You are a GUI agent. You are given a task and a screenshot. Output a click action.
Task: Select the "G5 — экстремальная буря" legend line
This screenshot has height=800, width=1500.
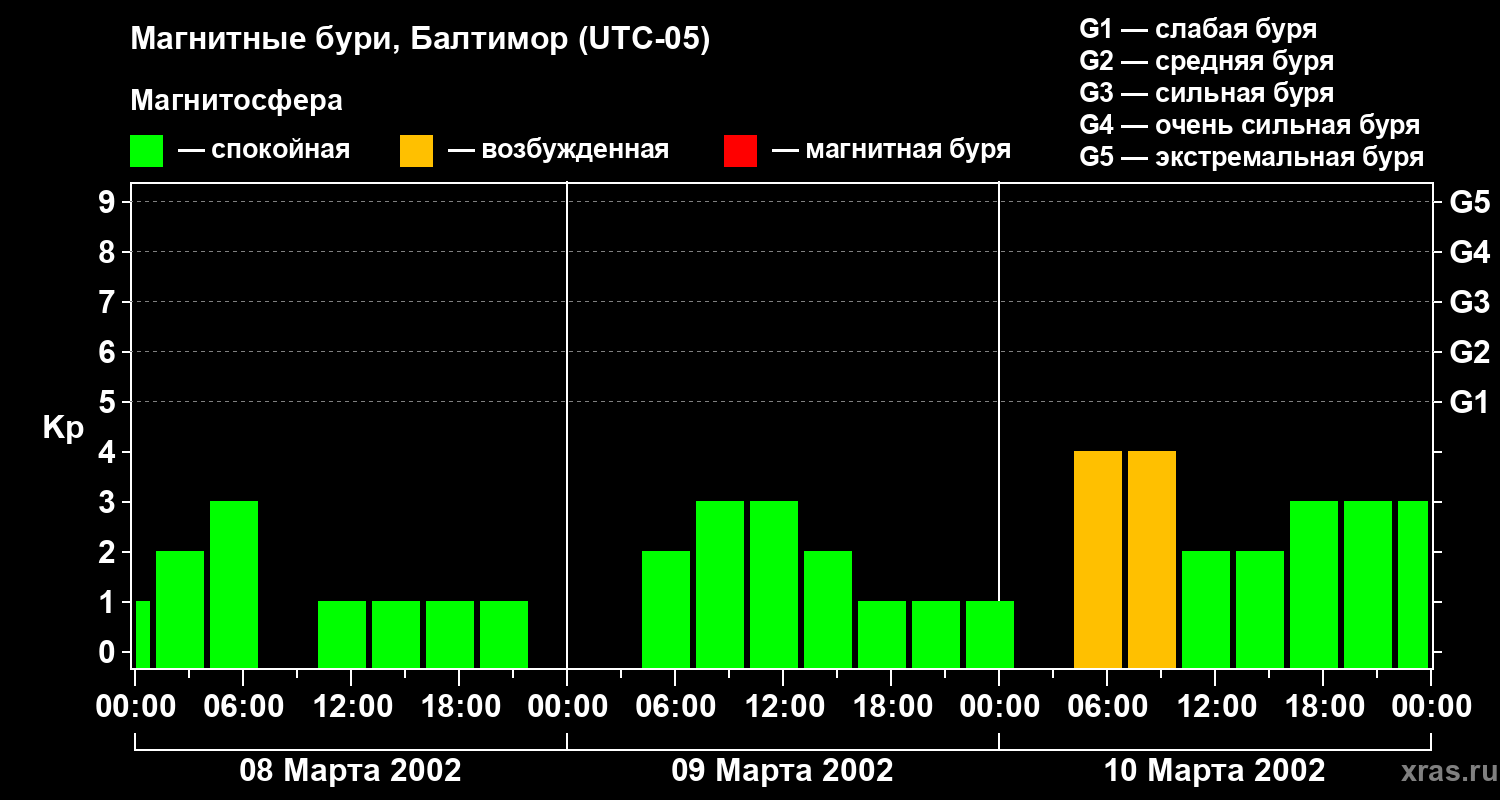(x=1252, y=157)
